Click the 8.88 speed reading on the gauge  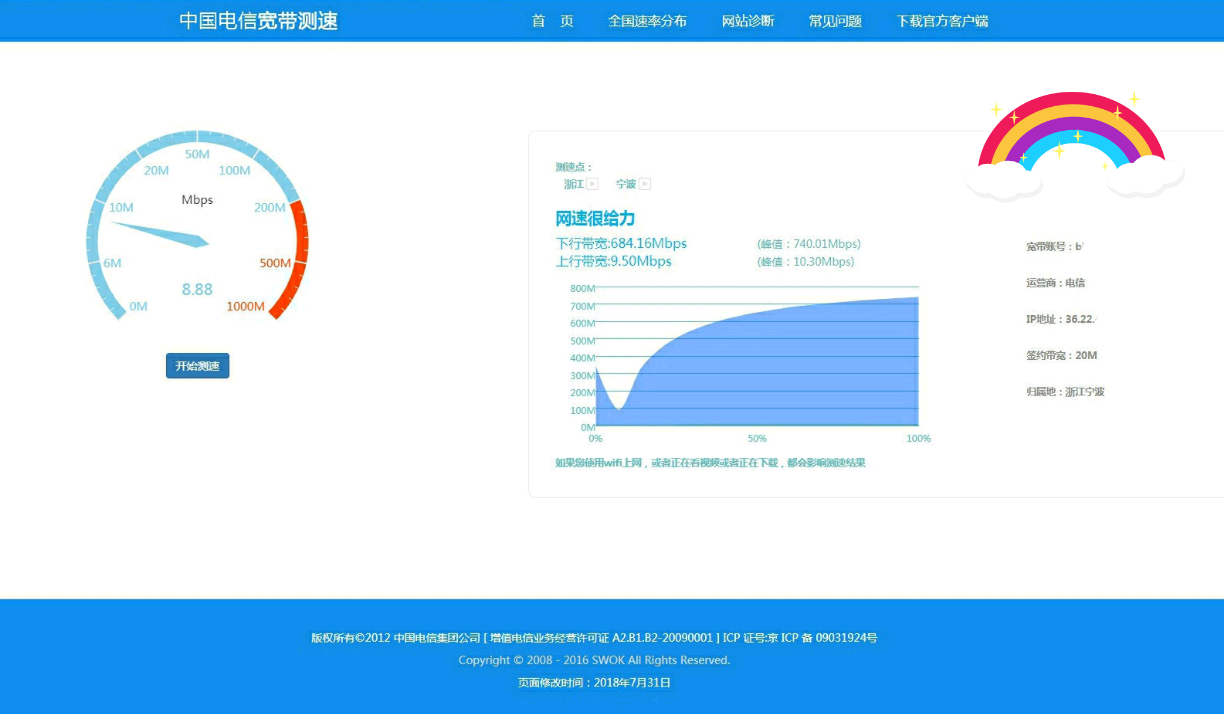coord(197,289)
